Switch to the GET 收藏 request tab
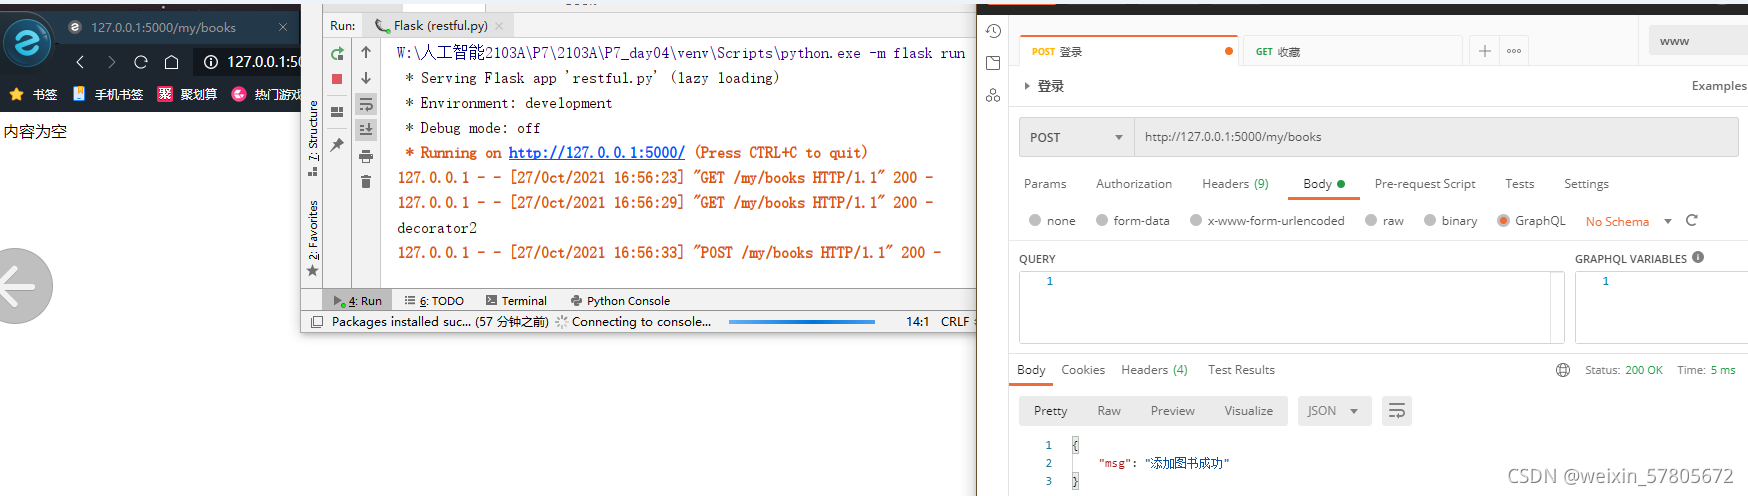The image size is (1748, 496). click(x=1352, y=51)
